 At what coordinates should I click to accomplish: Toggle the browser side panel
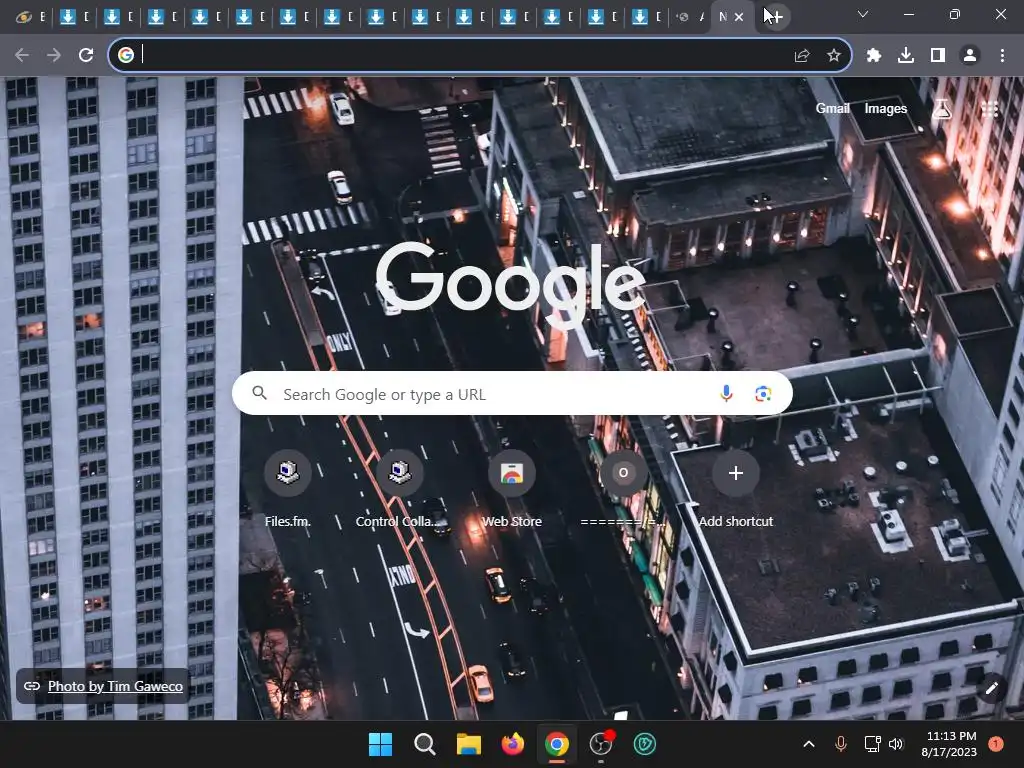(x=938, y=56)
